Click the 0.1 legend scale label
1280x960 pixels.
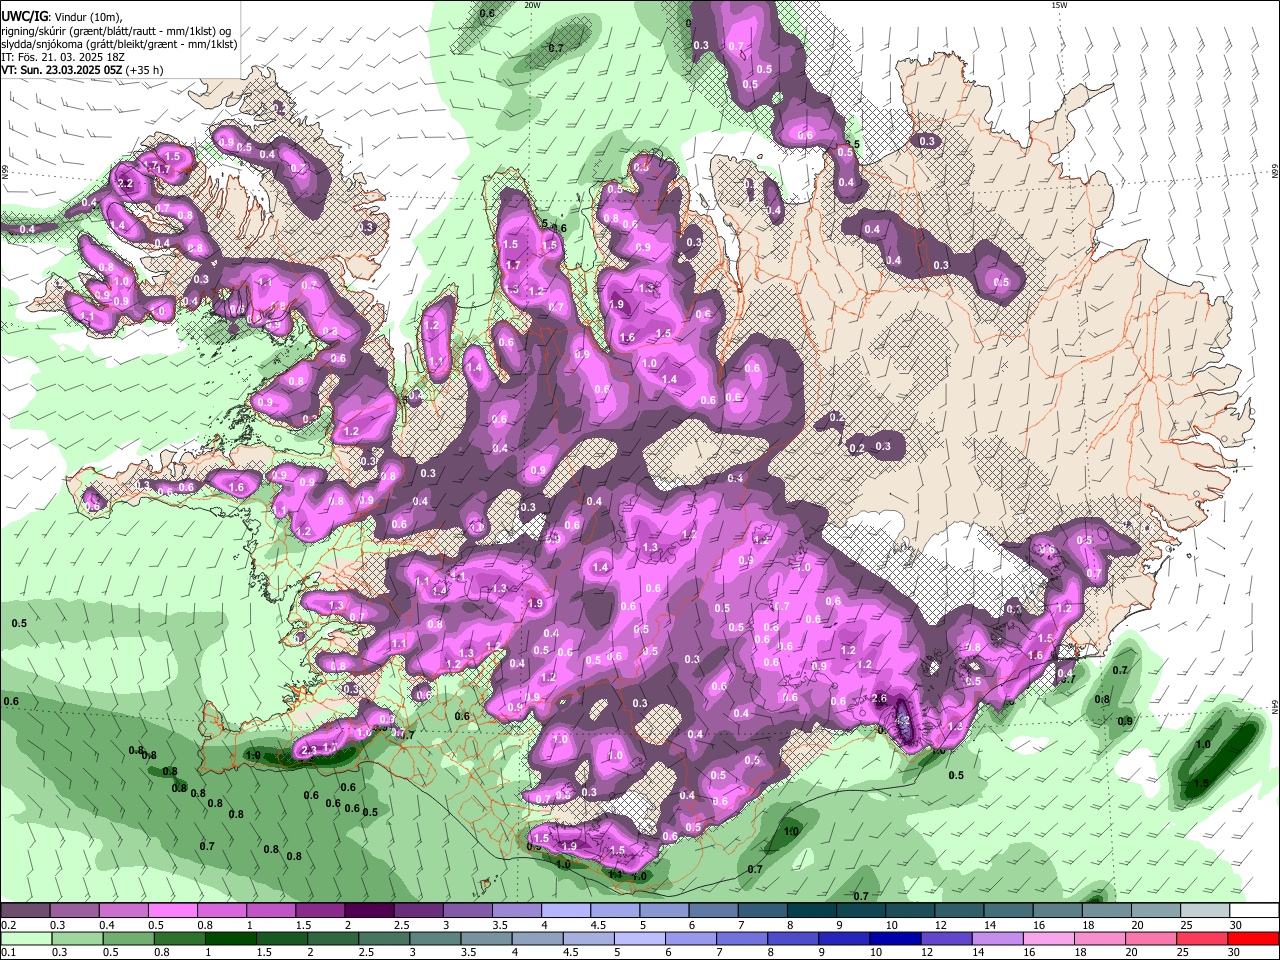[x=8, y=953]
